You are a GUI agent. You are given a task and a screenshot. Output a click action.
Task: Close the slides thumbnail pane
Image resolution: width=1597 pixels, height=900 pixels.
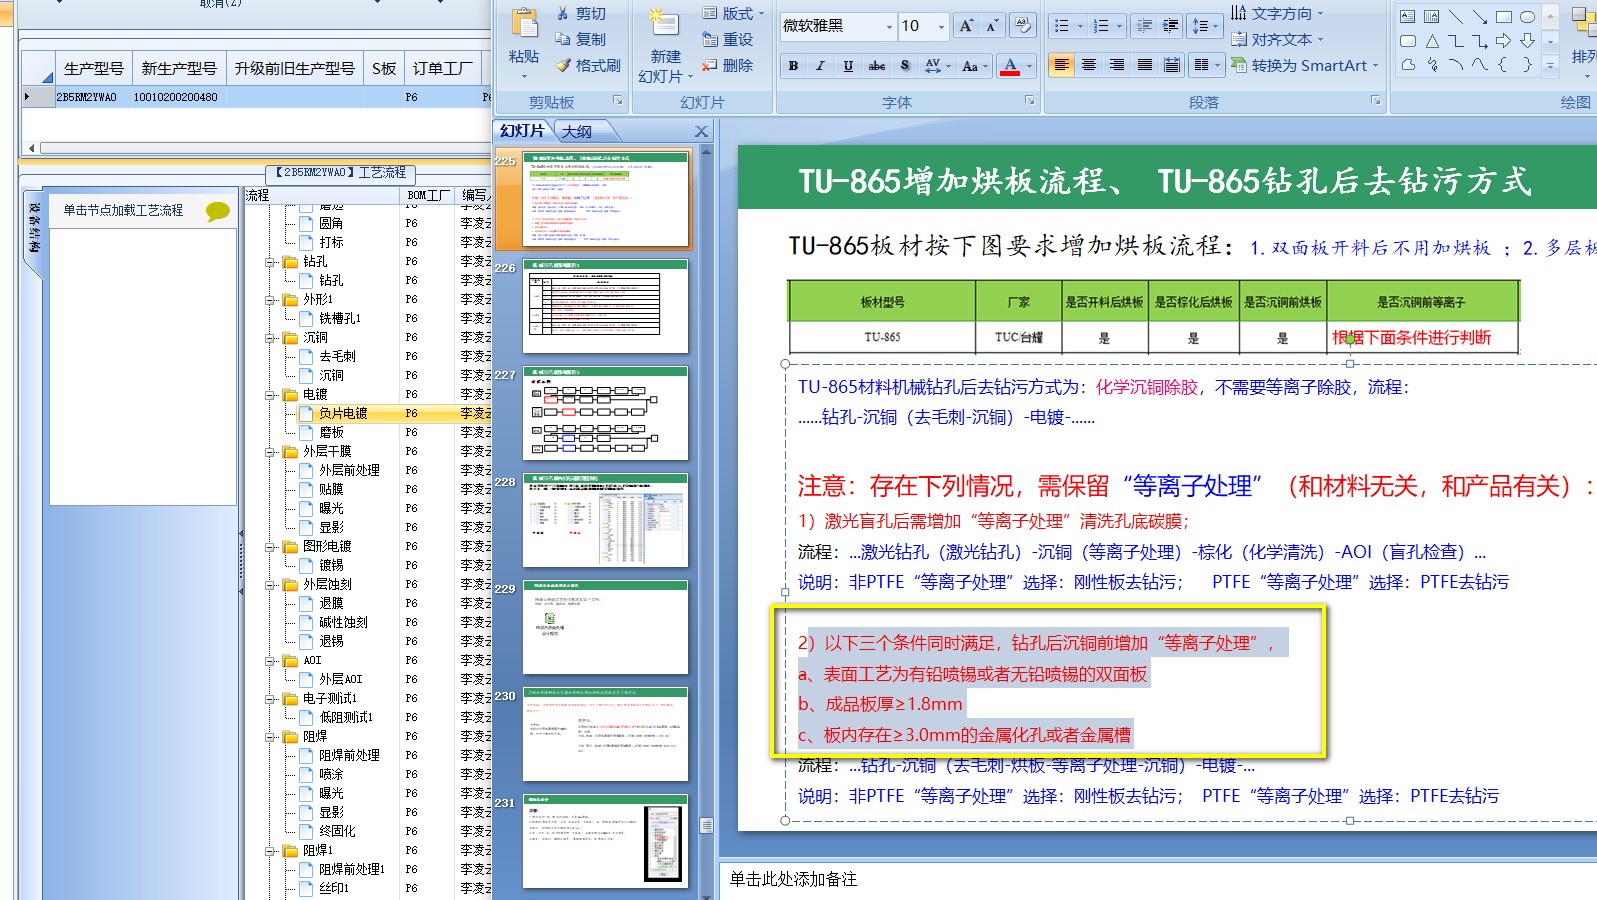point(701,132)
